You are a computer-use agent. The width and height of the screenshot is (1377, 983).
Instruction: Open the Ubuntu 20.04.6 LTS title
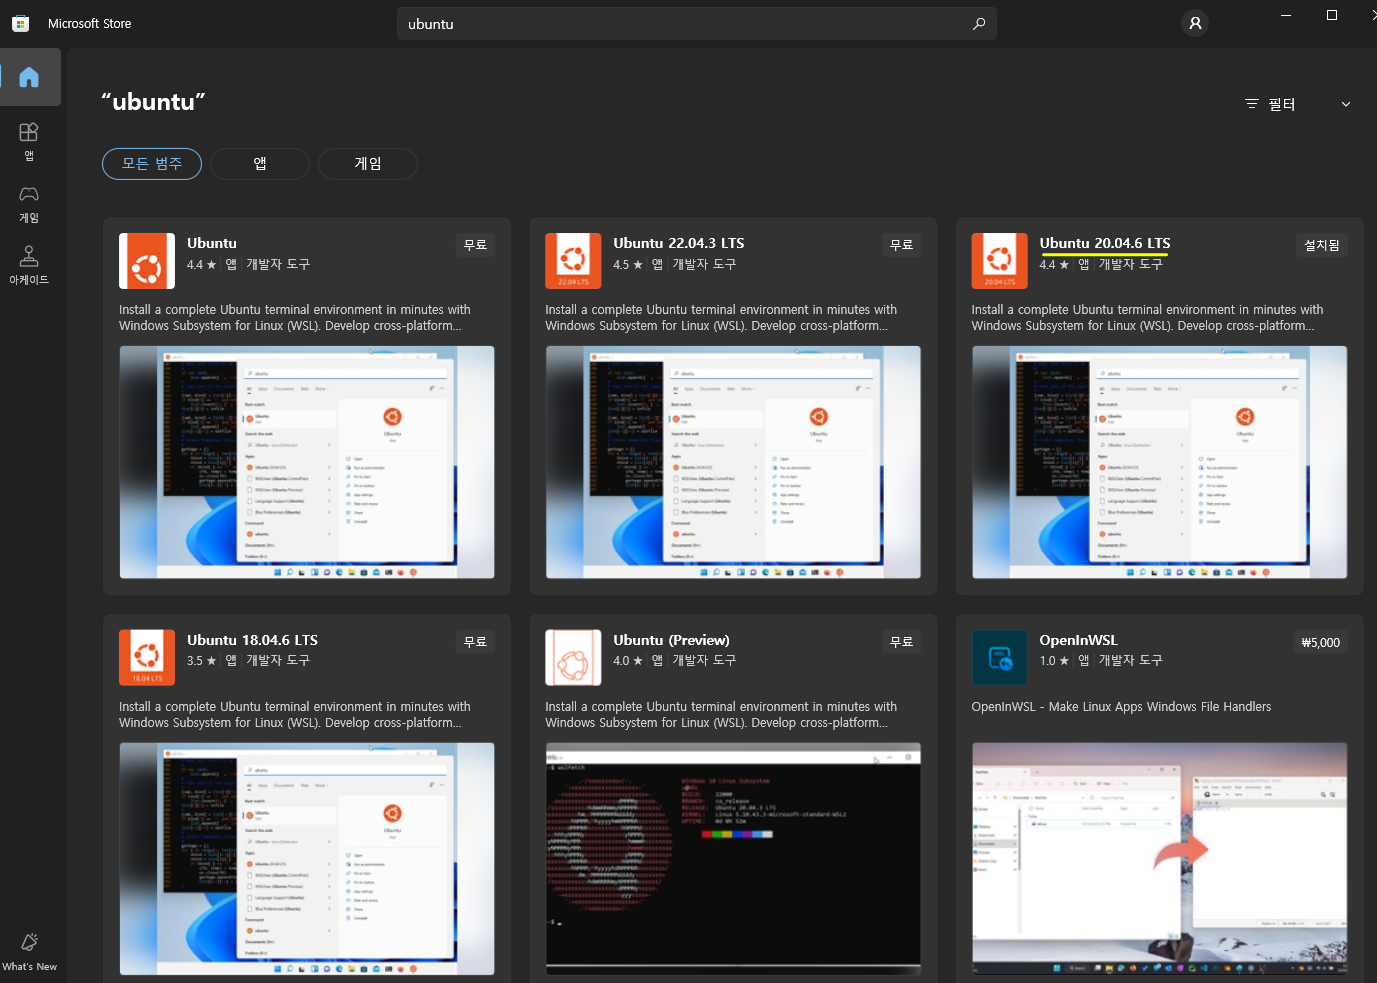[1105, 243]
